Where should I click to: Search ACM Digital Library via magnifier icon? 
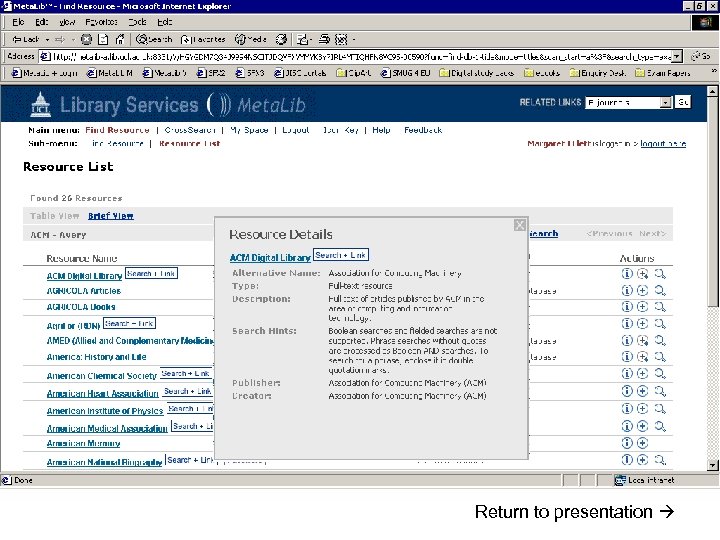tap(660, 274)
